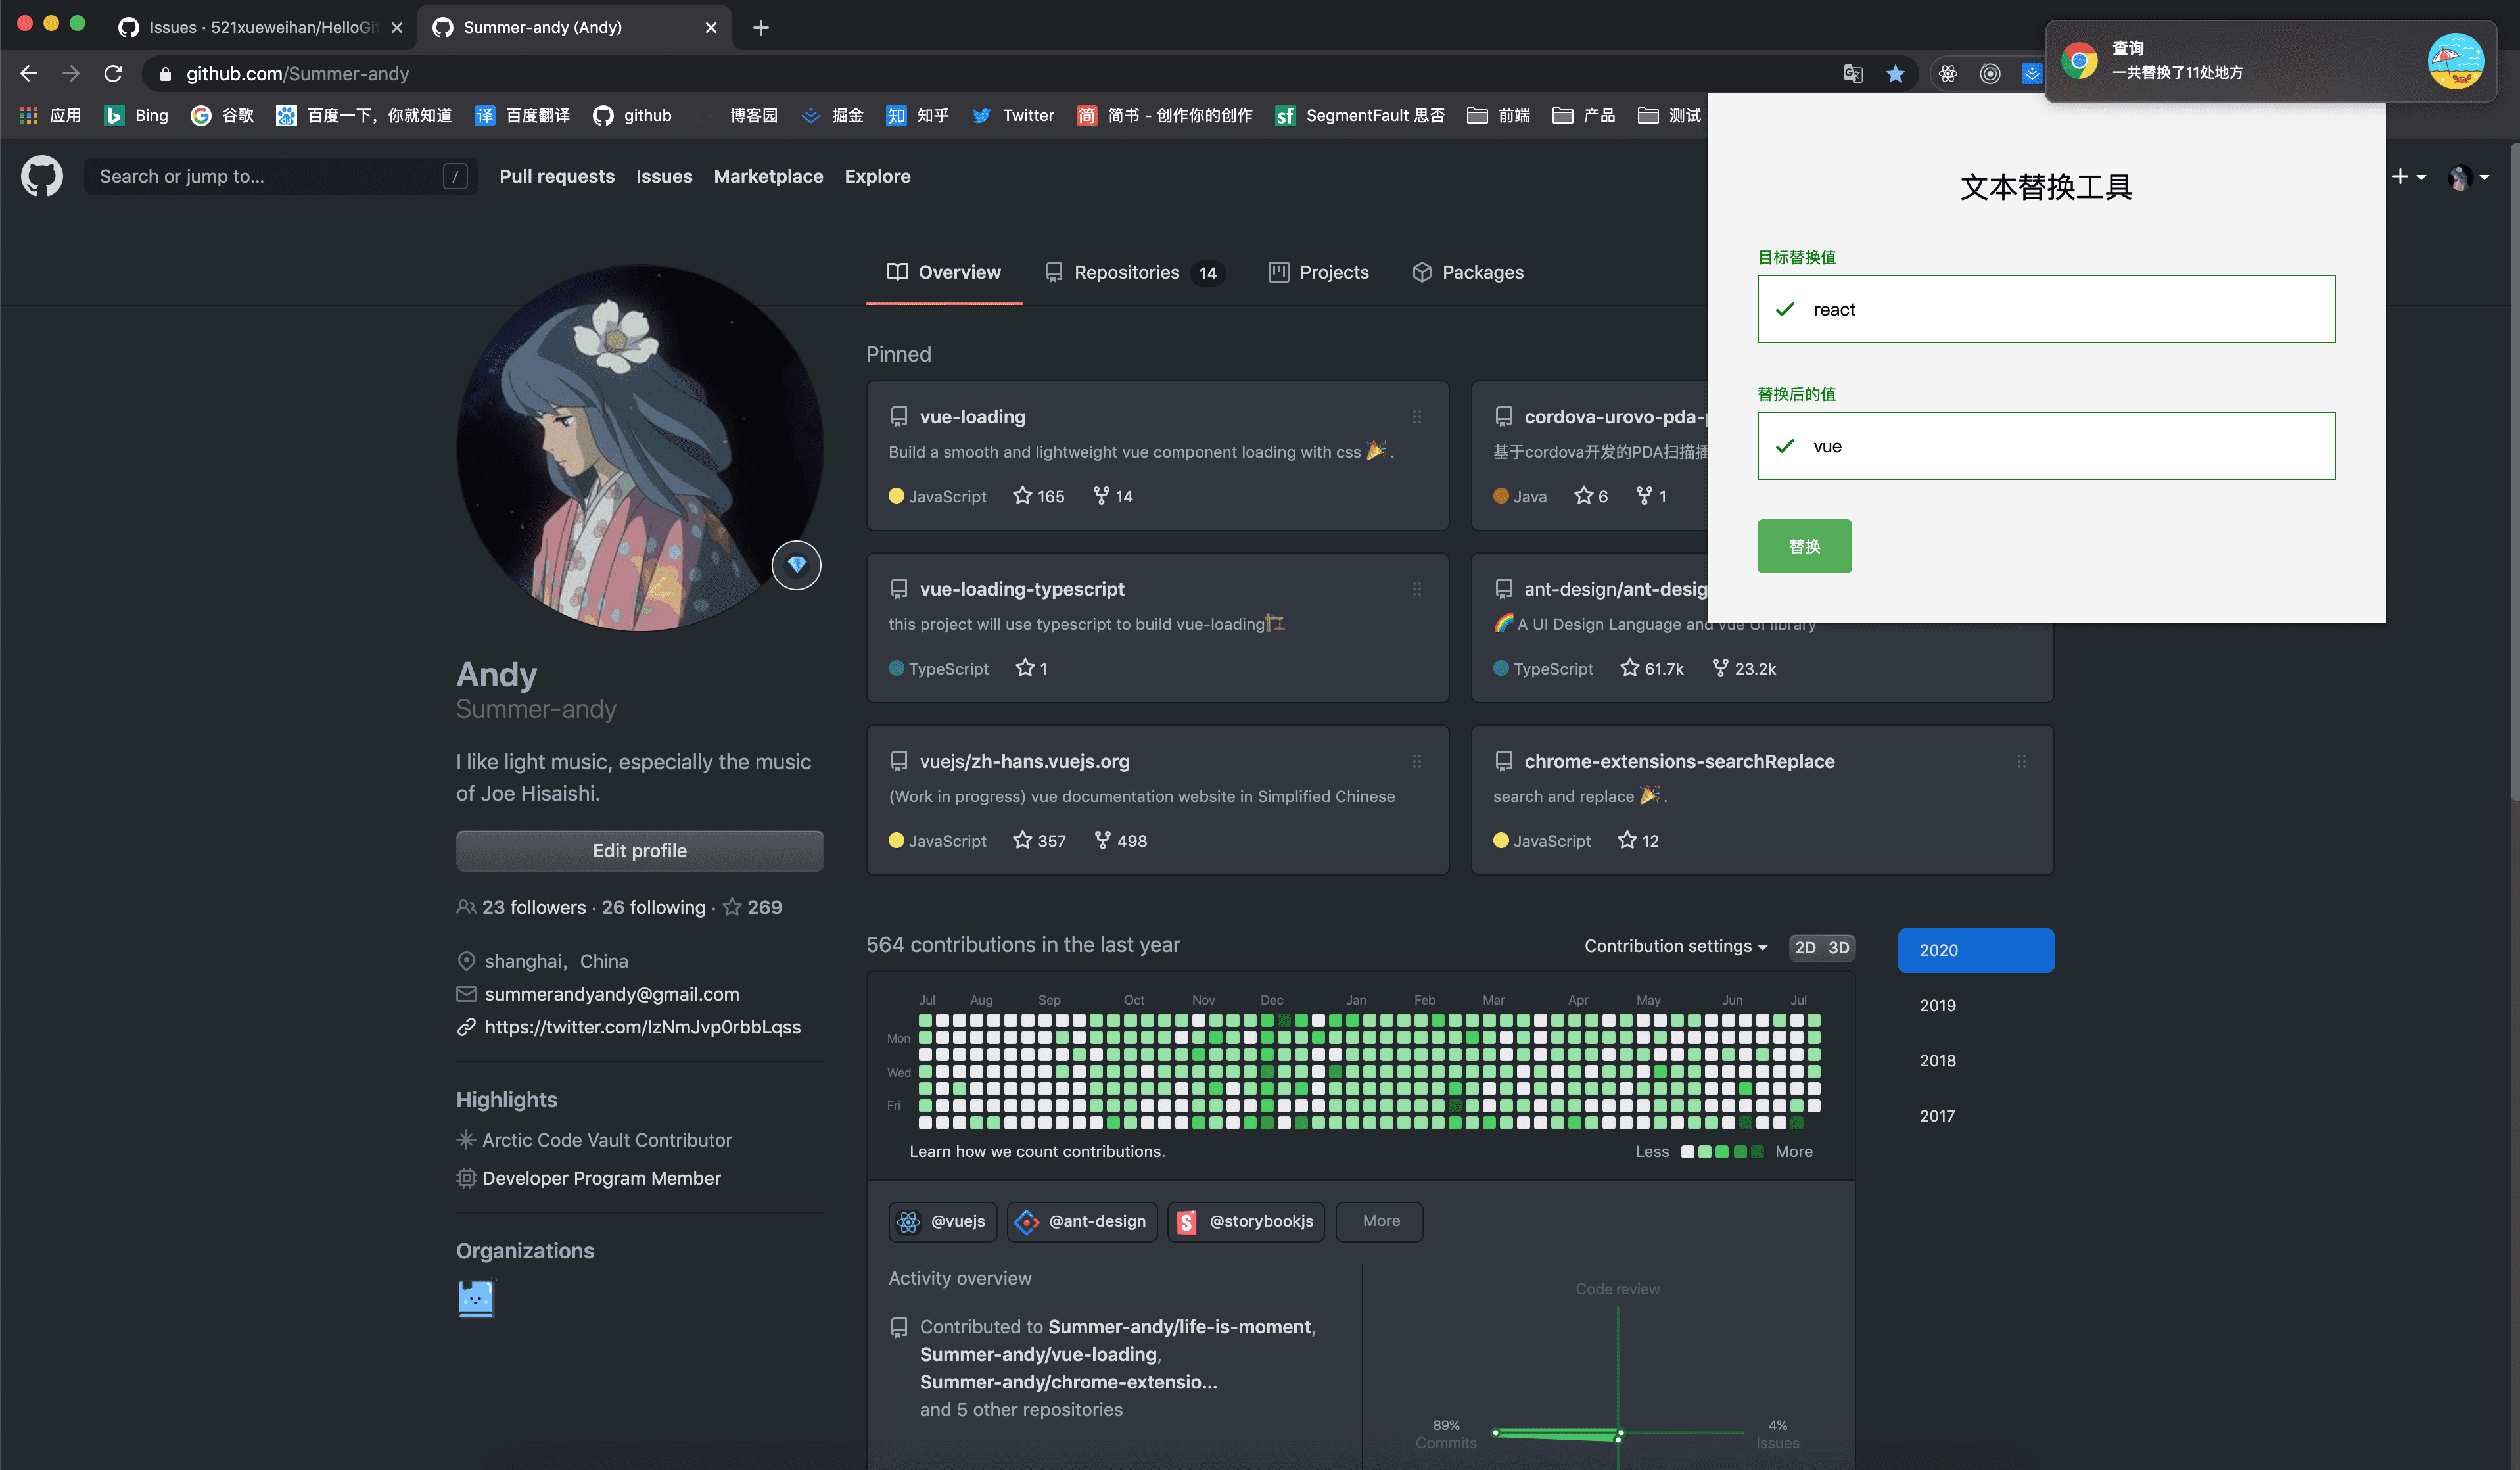Screen dimensions: 2520x1470
Task: Click the star count on vue-loading
Action: 1038,496
